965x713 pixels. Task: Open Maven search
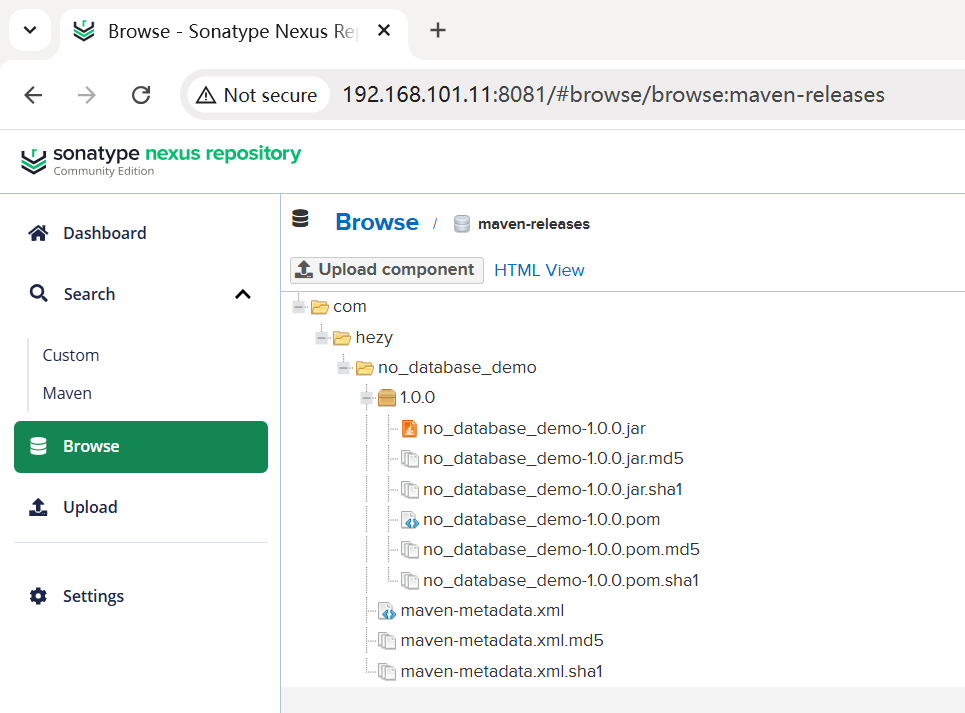[67, 393]
